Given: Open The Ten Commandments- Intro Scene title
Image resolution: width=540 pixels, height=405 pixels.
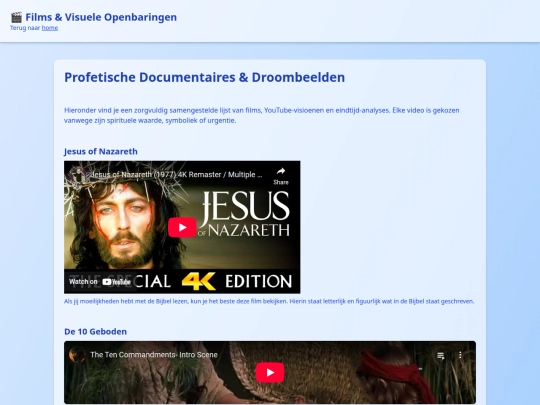Looking at the screenshot, I should point(154,355).
